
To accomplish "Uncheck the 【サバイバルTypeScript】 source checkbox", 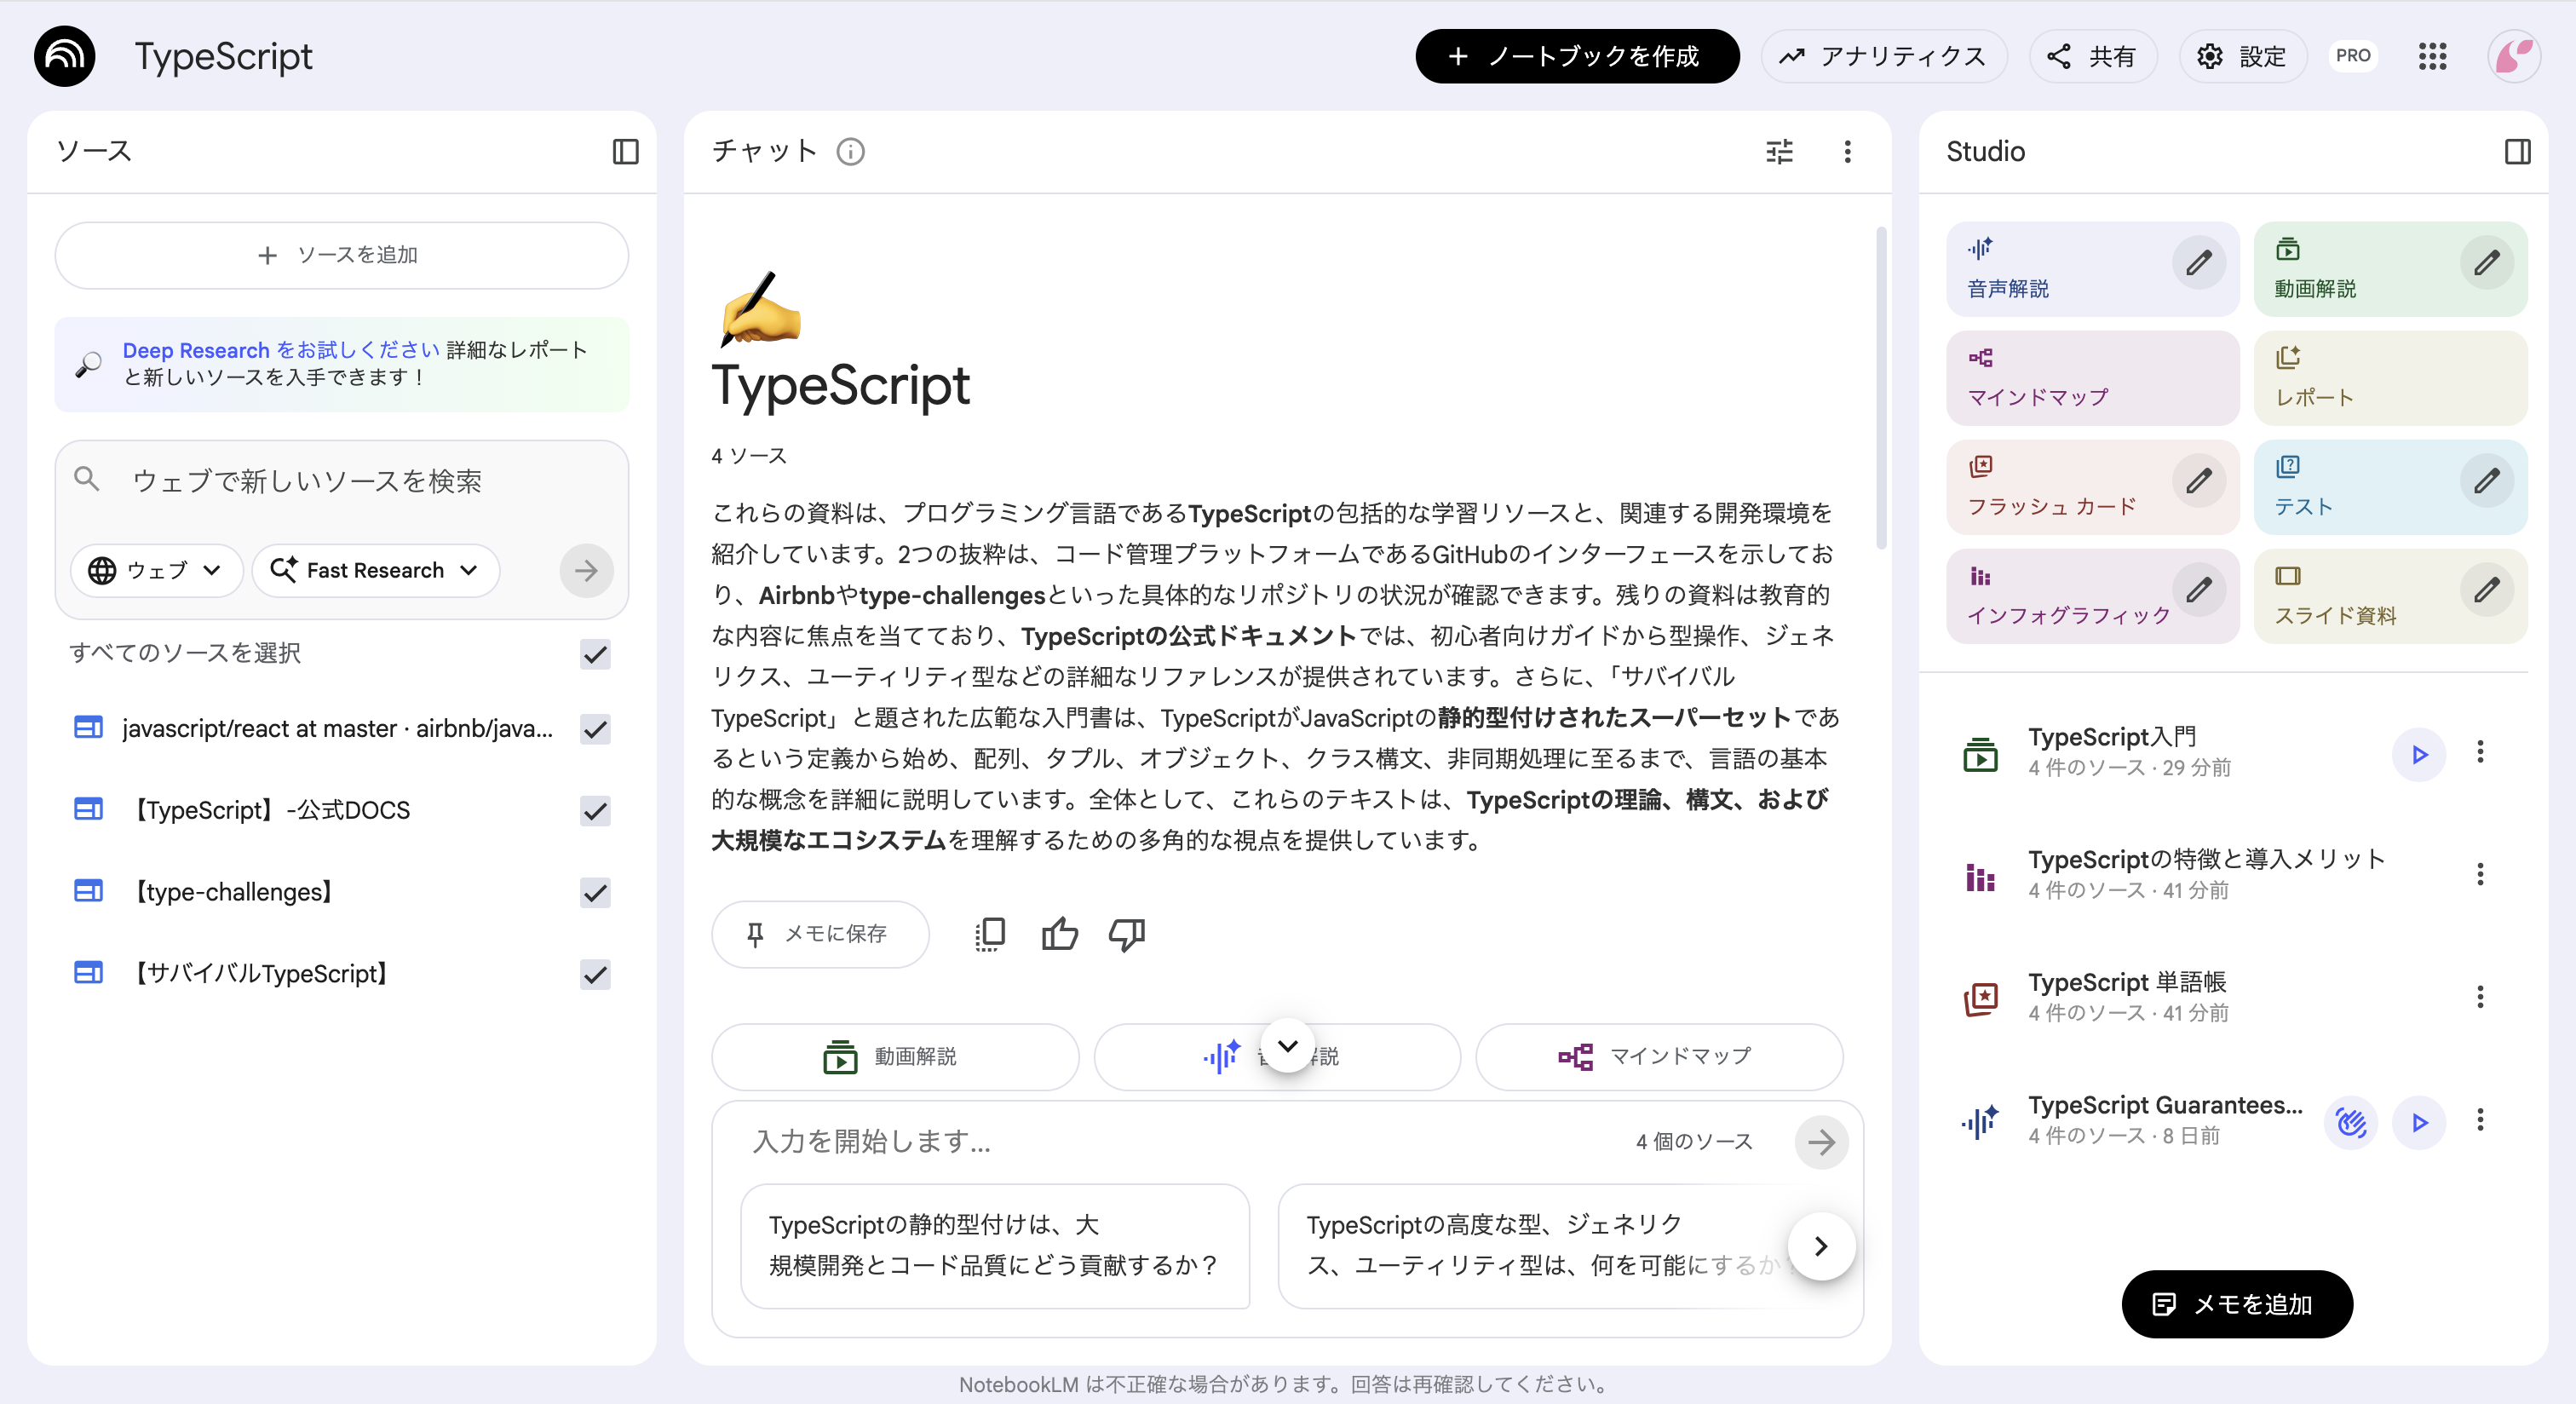I will click(x=595, y=974).
